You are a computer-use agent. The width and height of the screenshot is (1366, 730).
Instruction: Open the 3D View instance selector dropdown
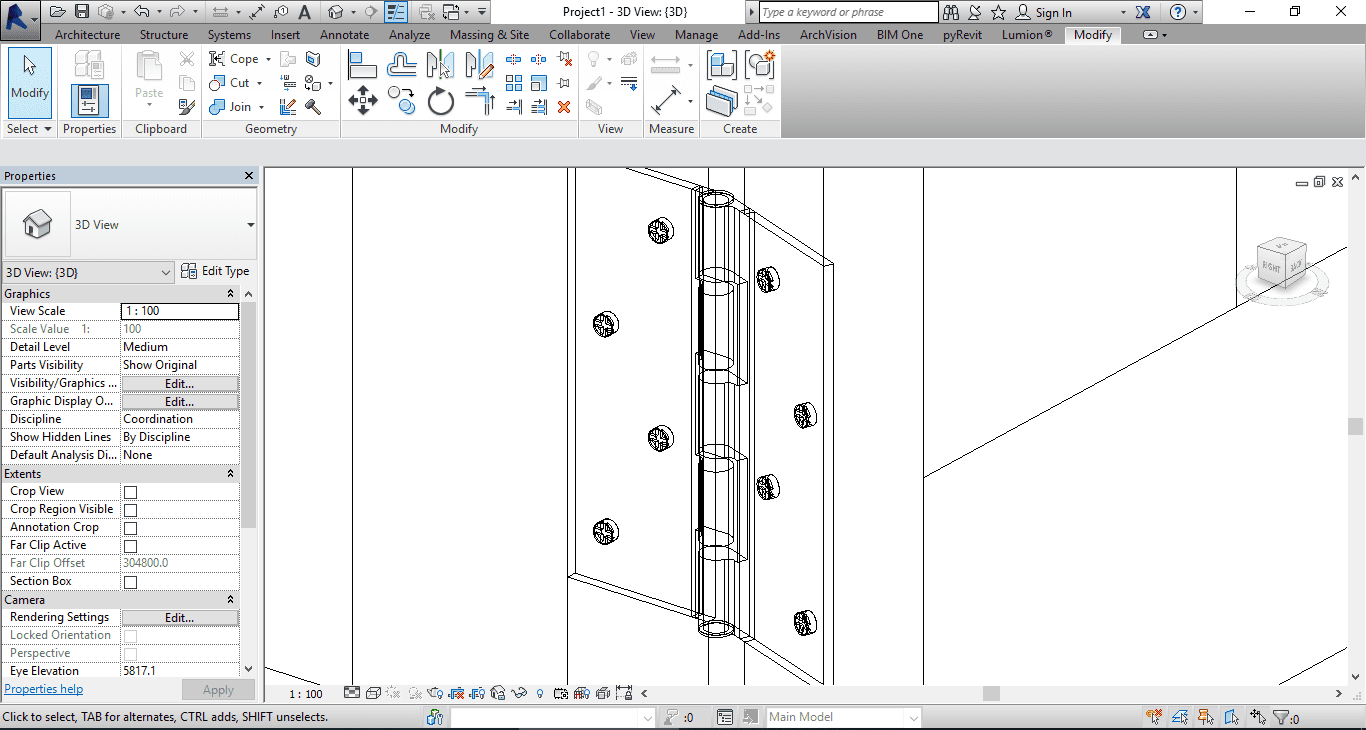89,273
